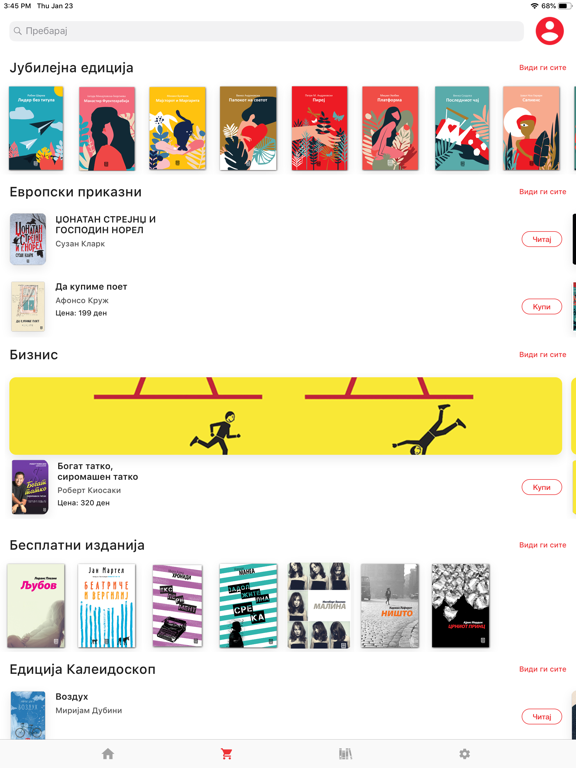Open the paper plane book cover
Screen dimensions: 576x768
[x=36, y=128]
